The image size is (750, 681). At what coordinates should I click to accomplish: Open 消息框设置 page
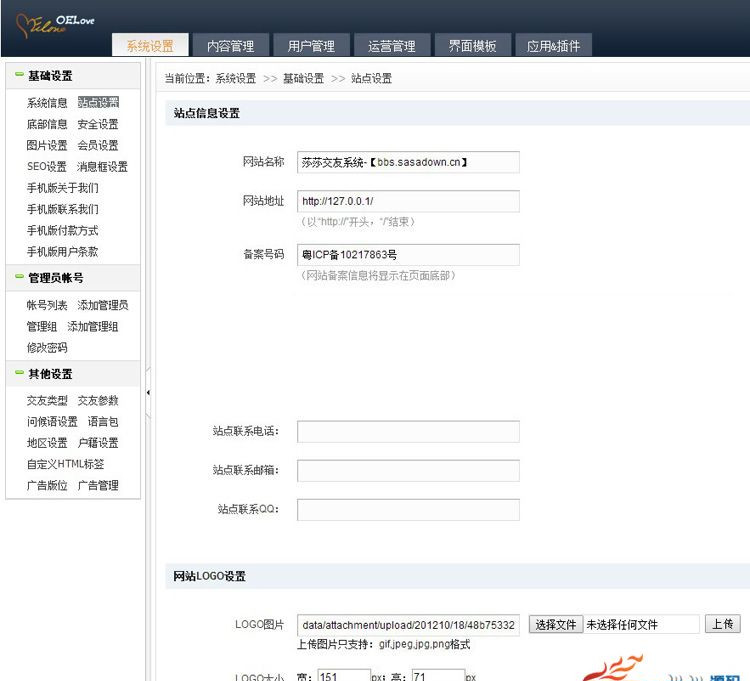[102, 166]
